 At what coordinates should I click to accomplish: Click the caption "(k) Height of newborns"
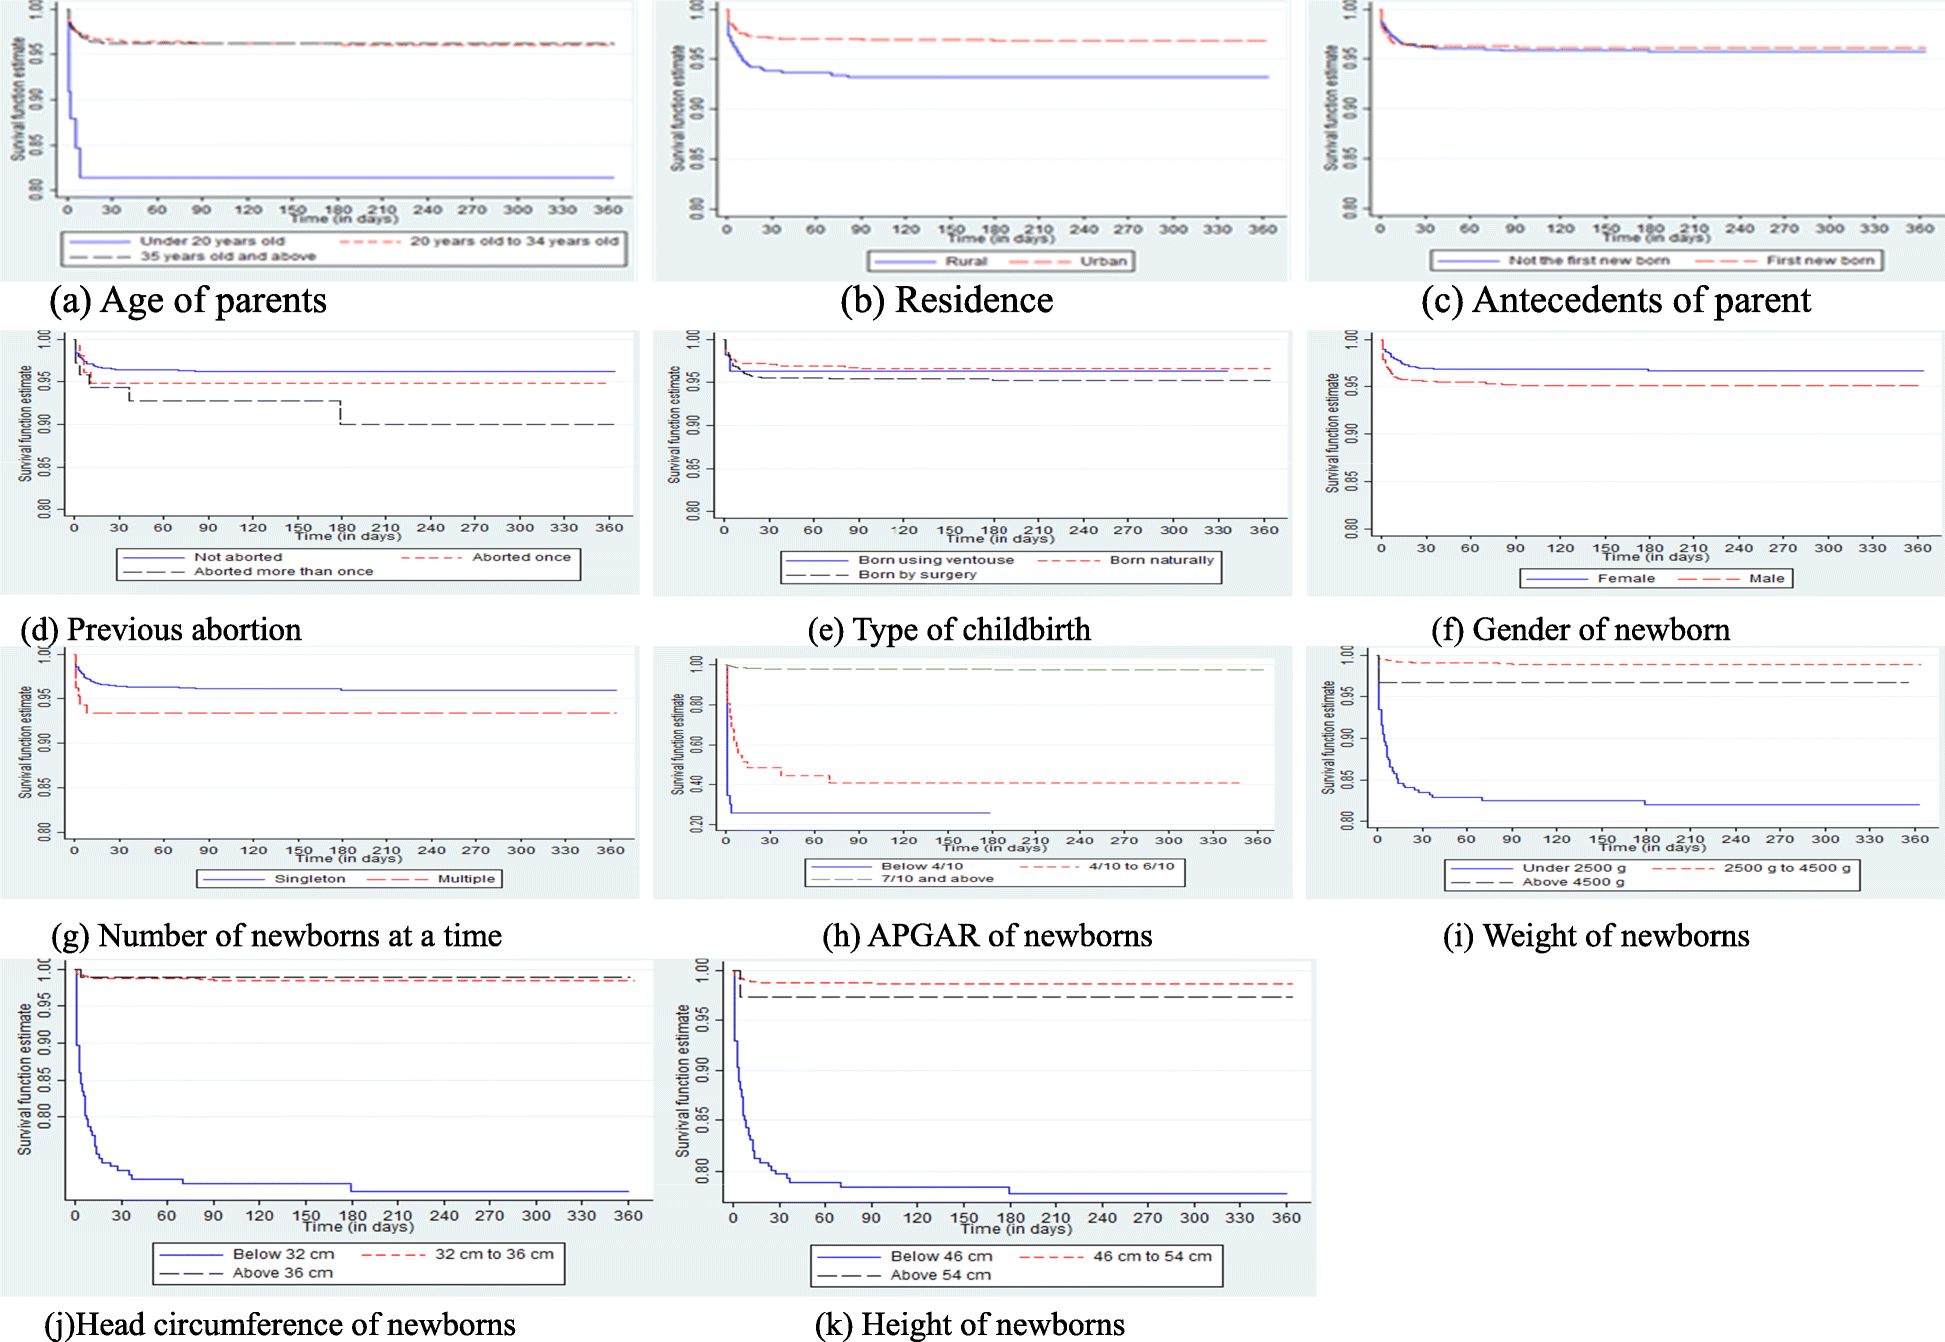pyautogui.click(x=970, y=1324)
